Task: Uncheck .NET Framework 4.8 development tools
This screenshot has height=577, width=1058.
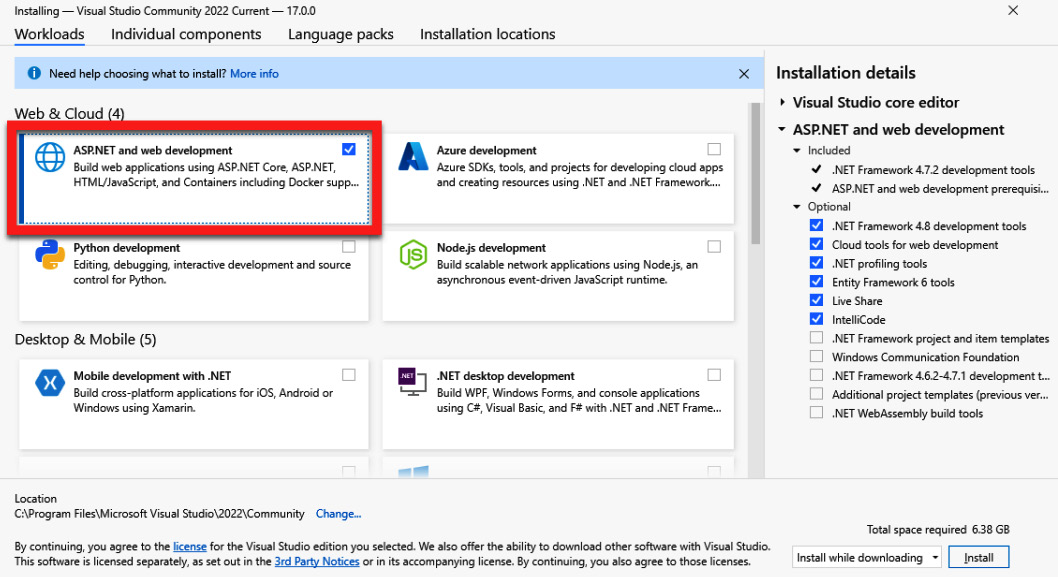Action: click(816, 225)
